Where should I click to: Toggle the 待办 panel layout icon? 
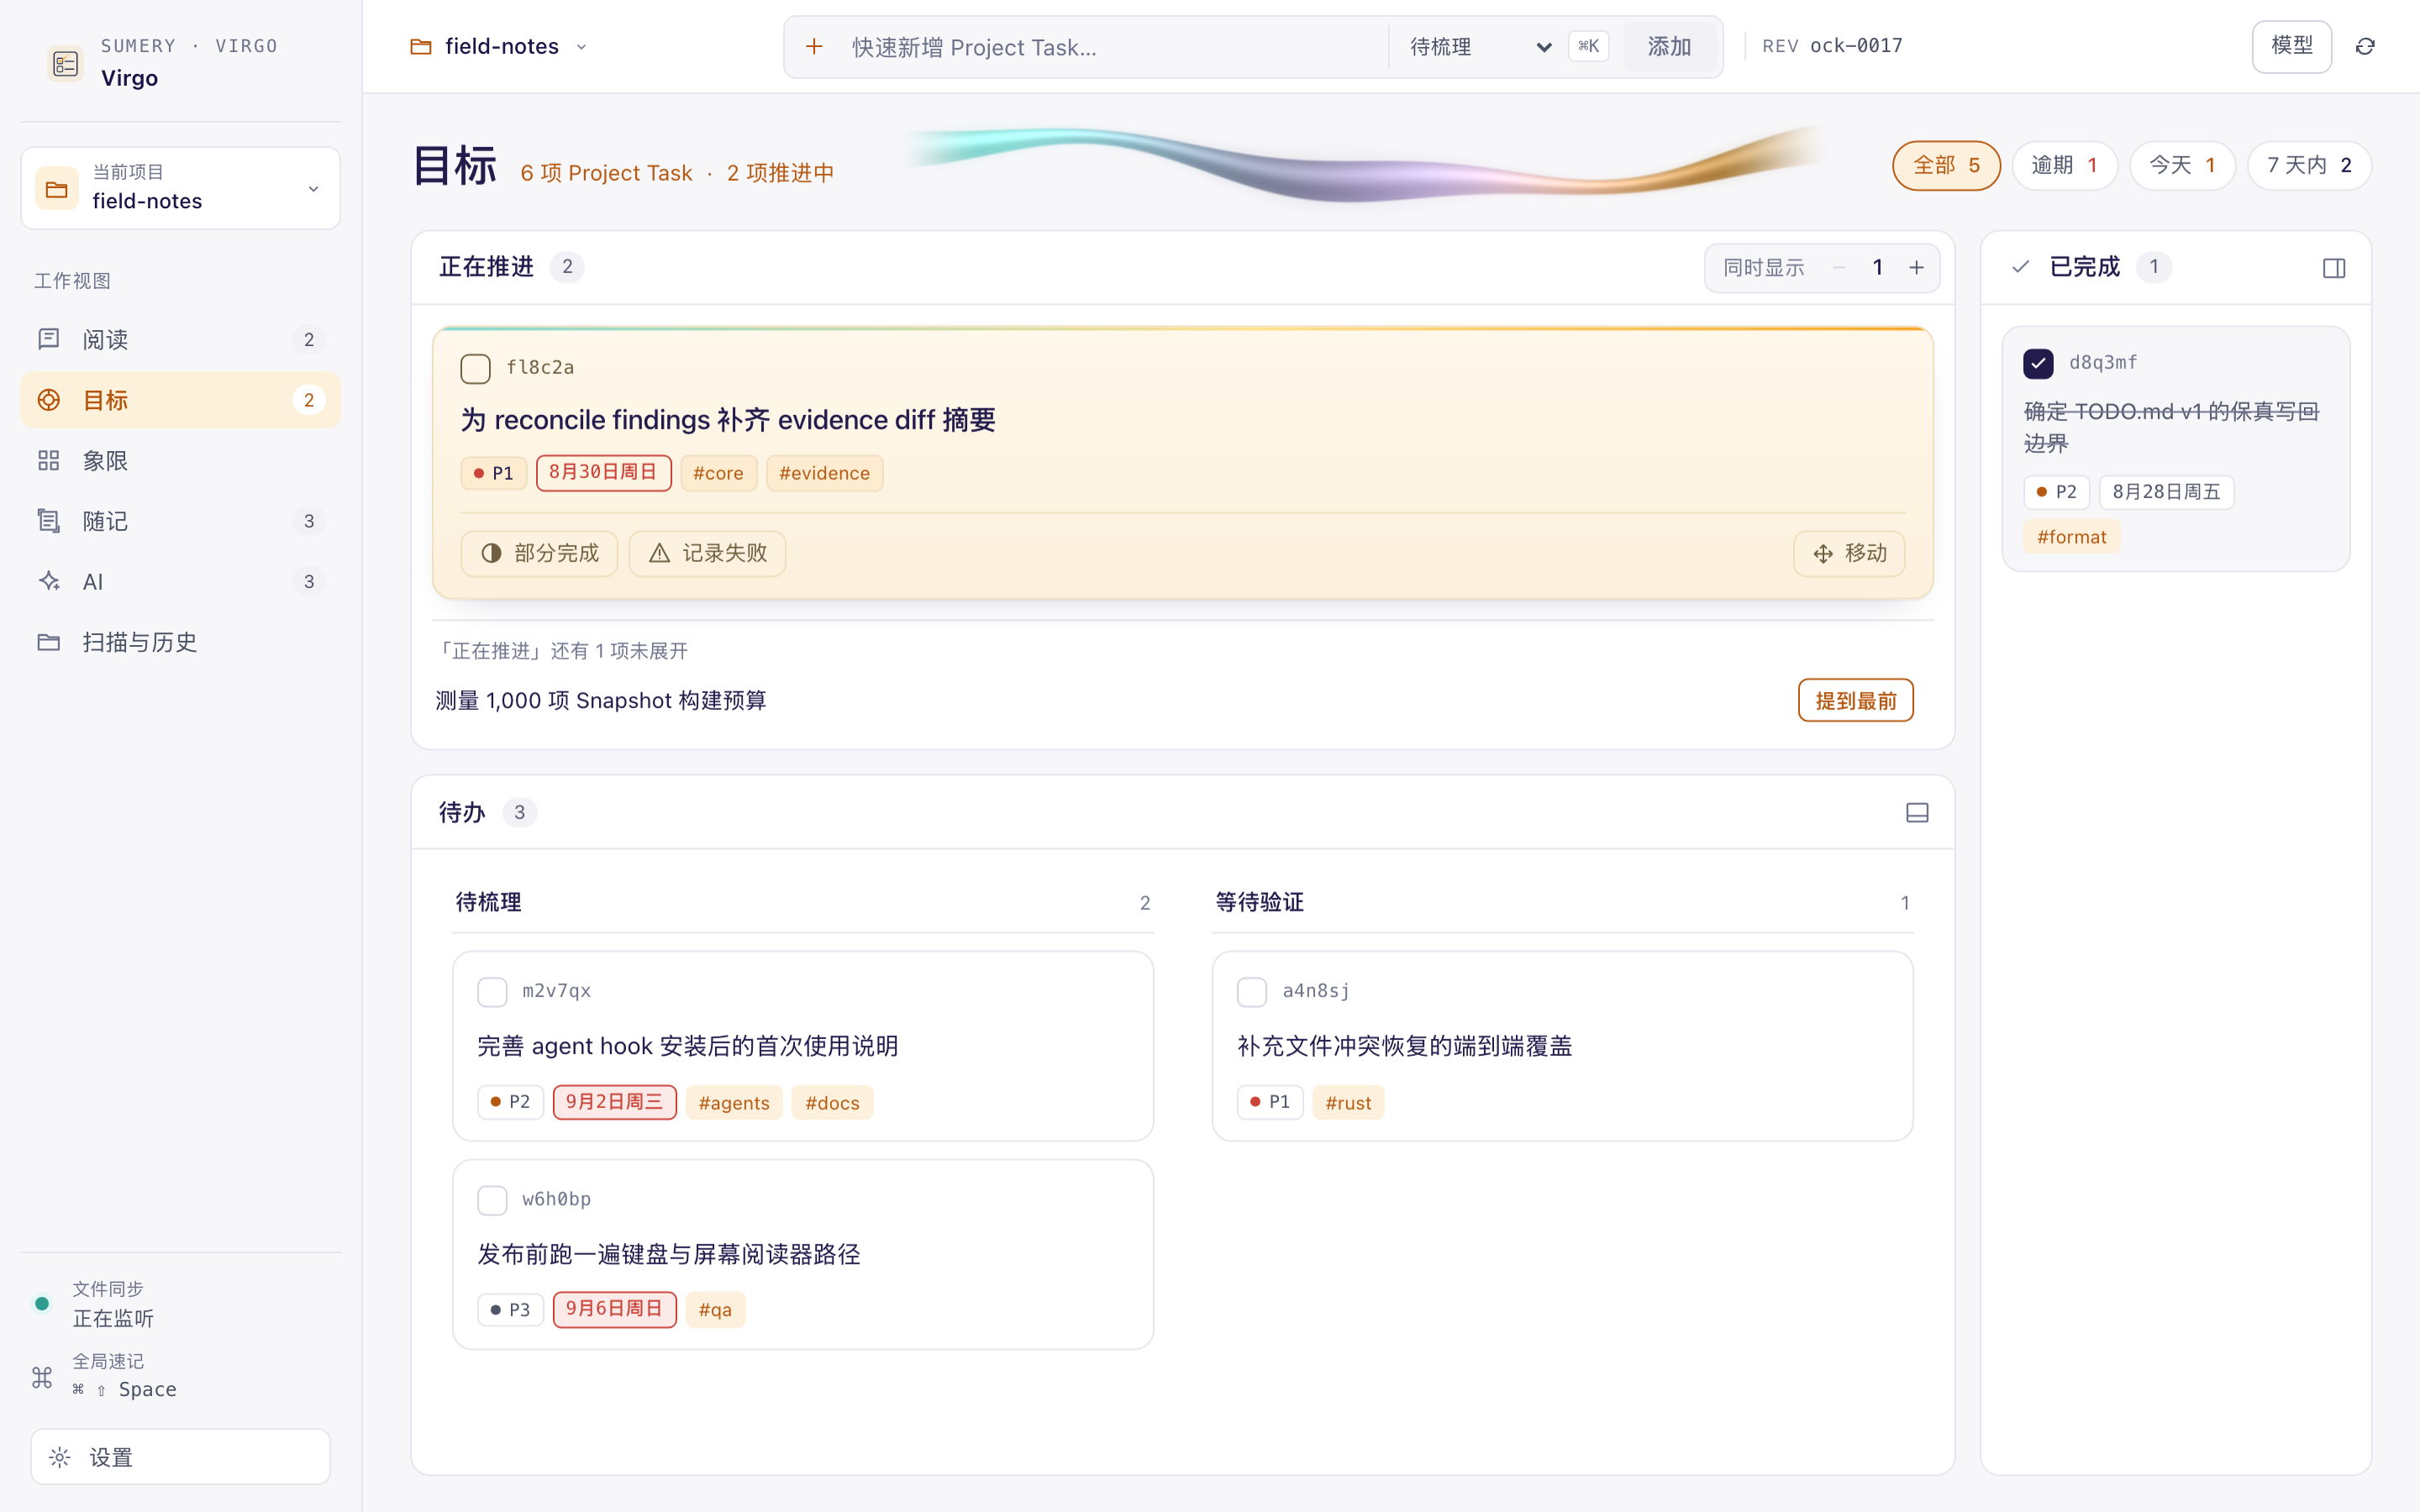tap(1917, 813)
